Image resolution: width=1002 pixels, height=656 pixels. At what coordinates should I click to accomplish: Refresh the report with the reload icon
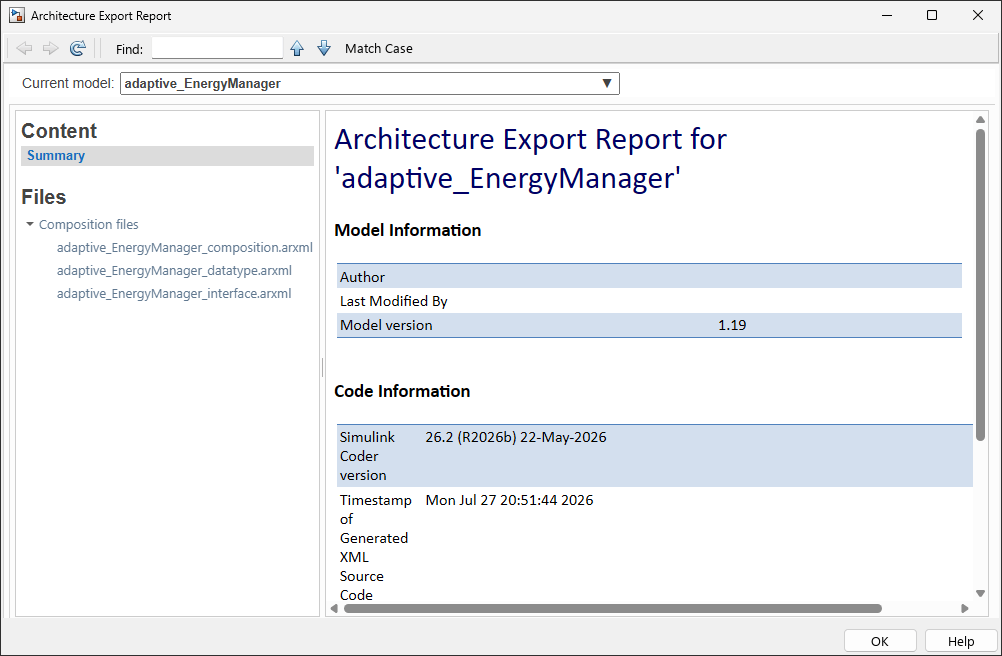pyautogui.click(x=77, y=49)
